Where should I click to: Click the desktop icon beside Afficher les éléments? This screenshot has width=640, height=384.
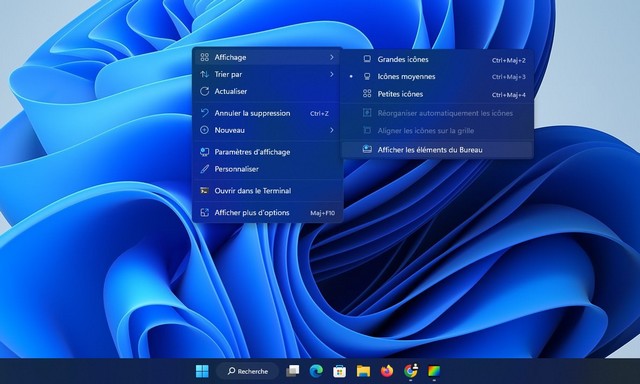(x=367, y=149)
